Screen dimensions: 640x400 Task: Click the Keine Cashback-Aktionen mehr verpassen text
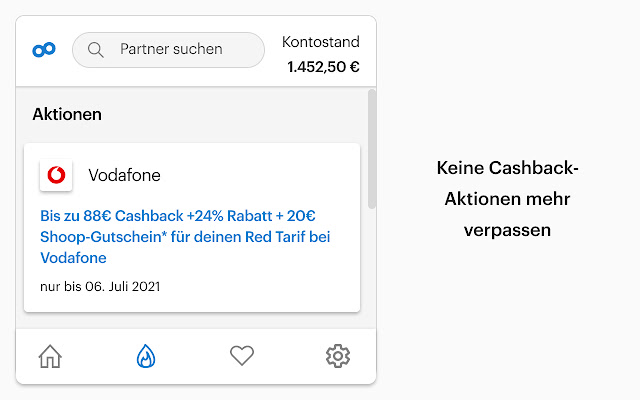tap(508, 199)
